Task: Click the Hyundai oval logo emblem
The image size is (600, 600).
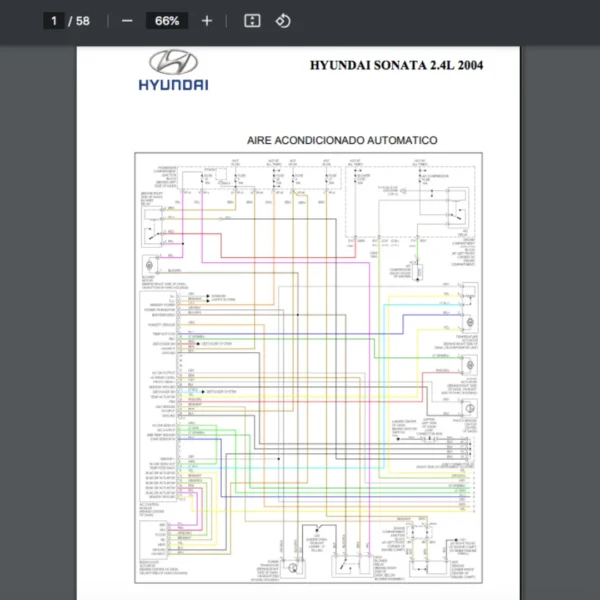Action: (173, 61)
